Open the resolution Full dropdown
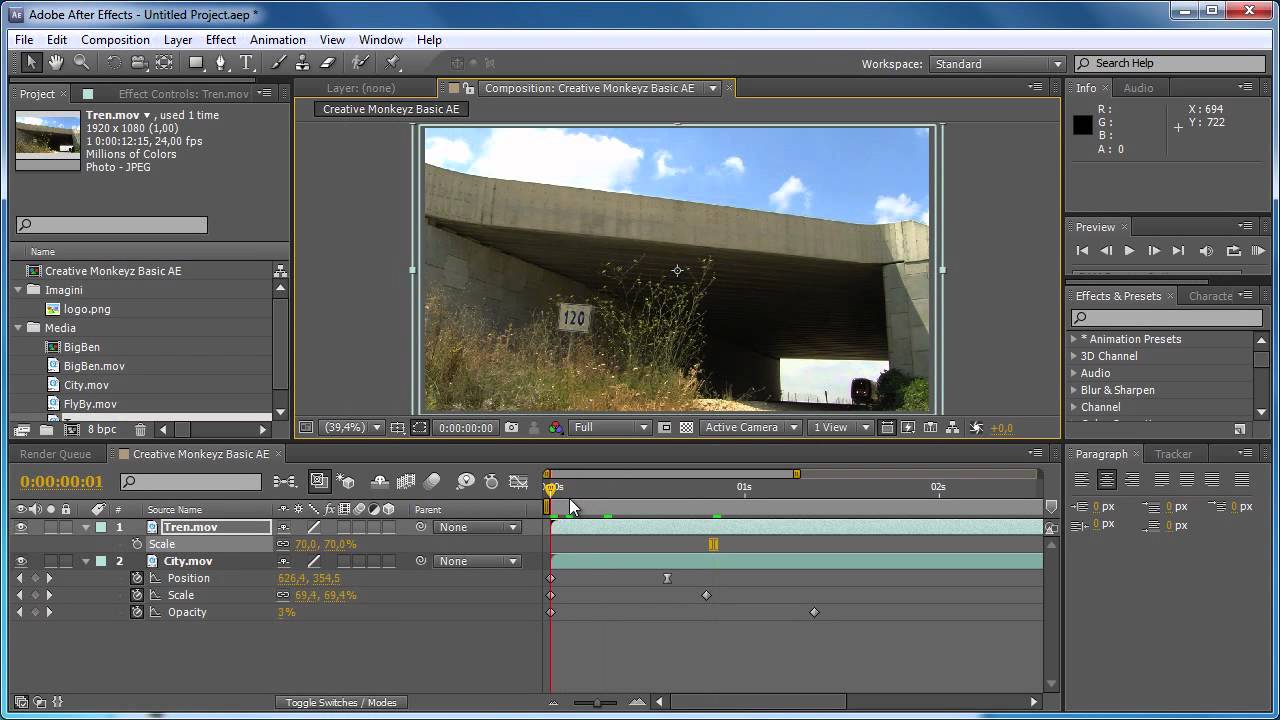Screen dimensions: 1280x720 (611, 427)
